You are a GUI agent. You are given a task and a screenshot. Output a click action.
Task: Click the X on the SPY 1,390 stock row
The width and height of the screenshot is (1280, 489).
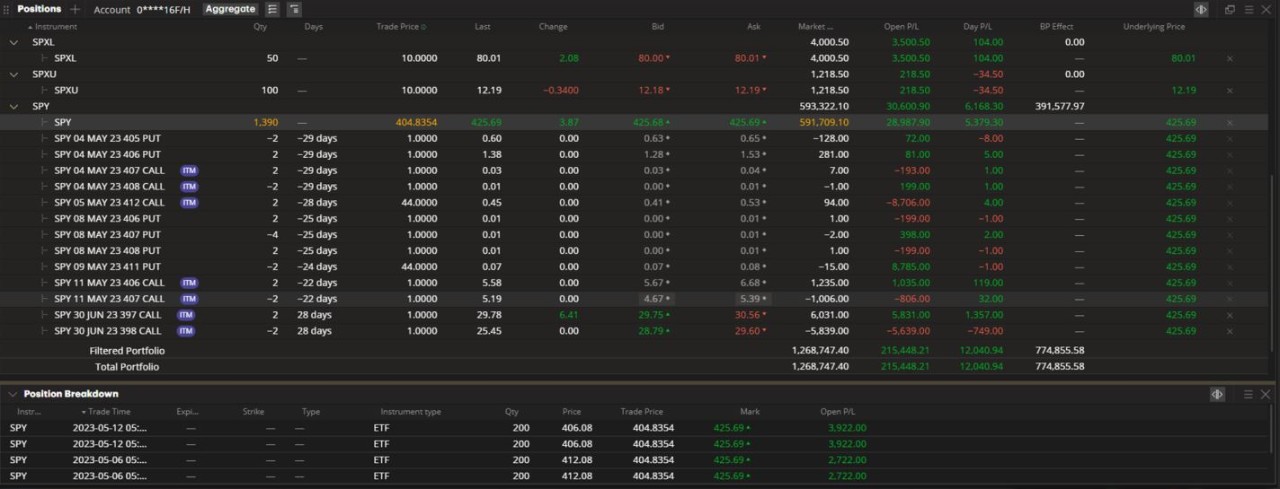pyautogui.click(x=1230, y=123)
